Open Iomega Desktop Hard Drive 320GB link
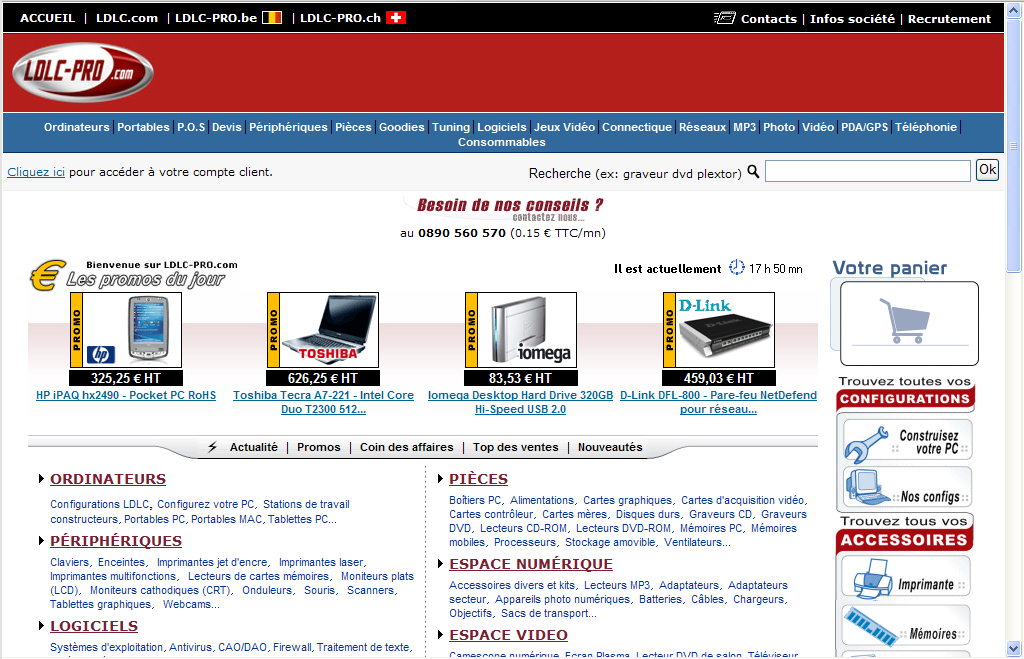1024x659 pixels. [520, 402]
